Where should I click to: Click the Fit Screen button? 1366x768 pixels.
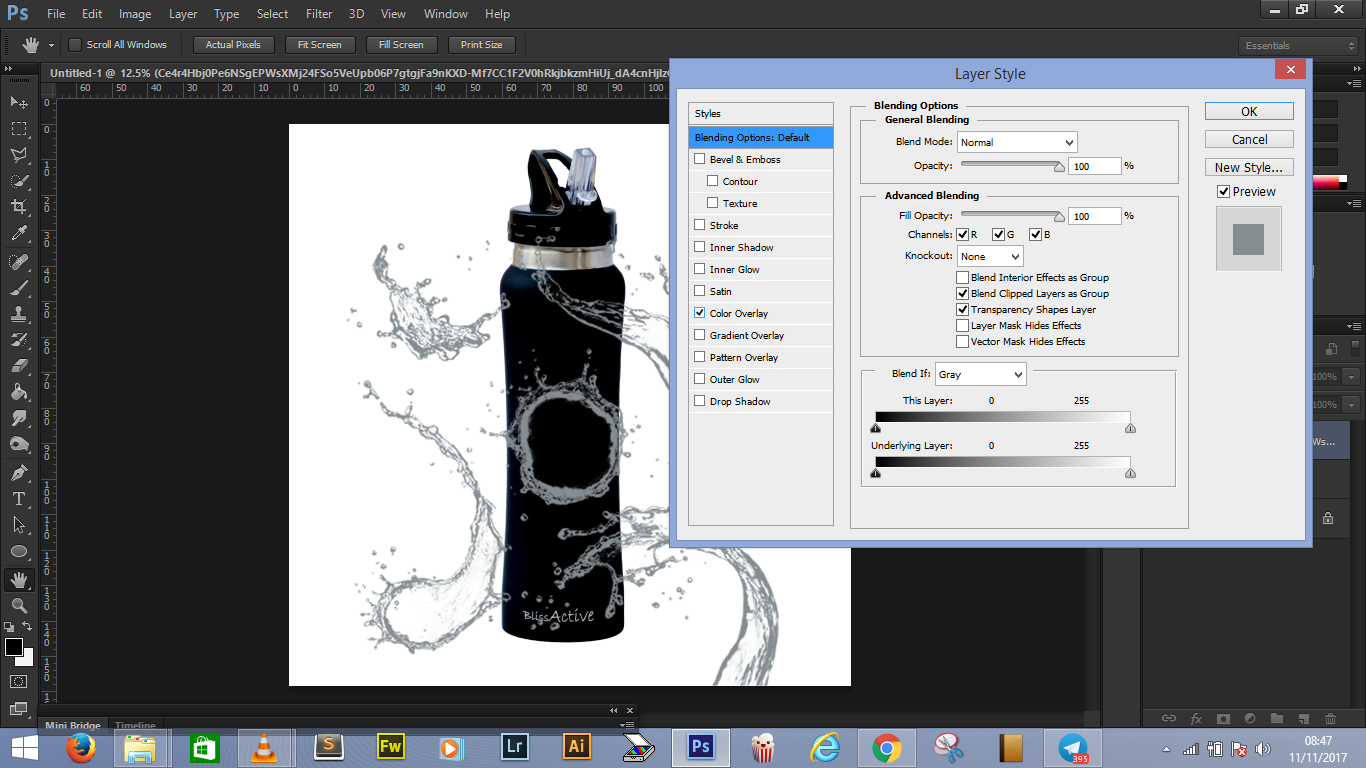(319, 44)
